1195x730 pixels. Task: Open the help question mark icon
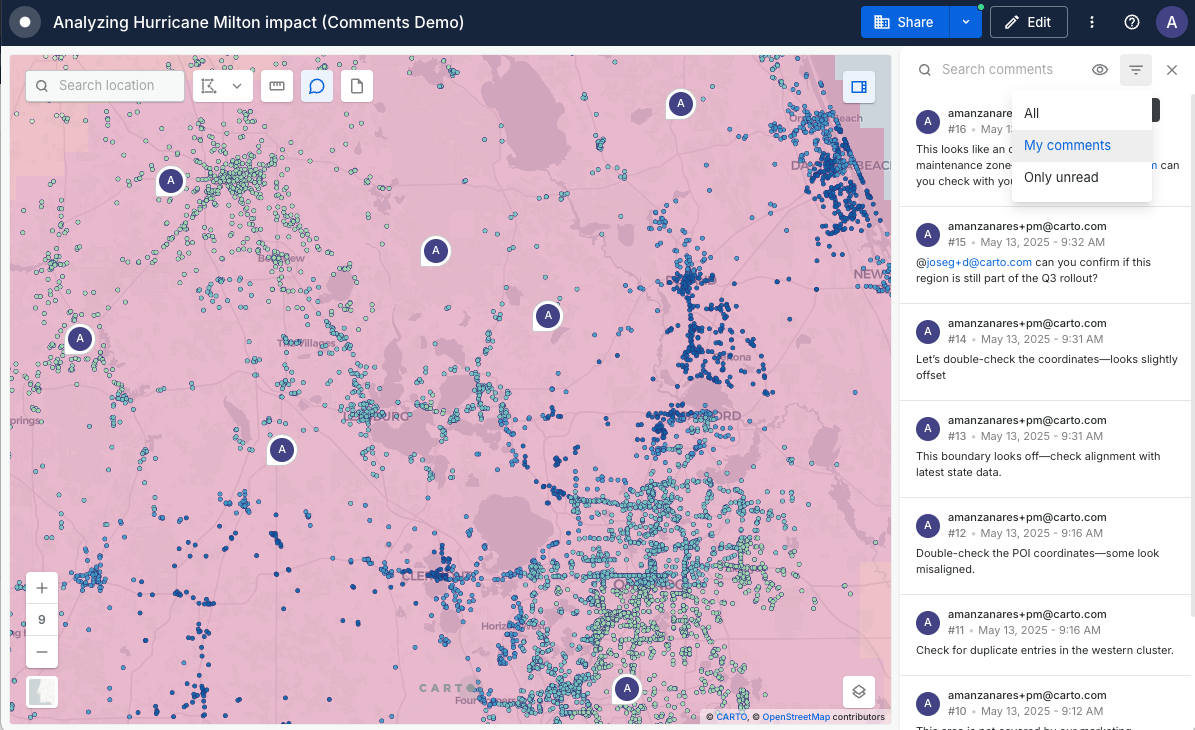point(1132,22)
